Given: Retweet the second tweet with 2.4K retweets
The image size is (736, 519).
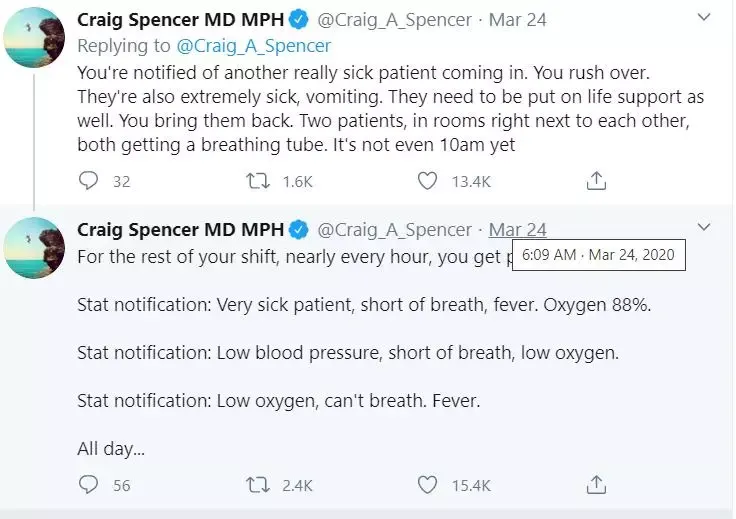Looking at the screenshot, I should (x=258, y=484).
